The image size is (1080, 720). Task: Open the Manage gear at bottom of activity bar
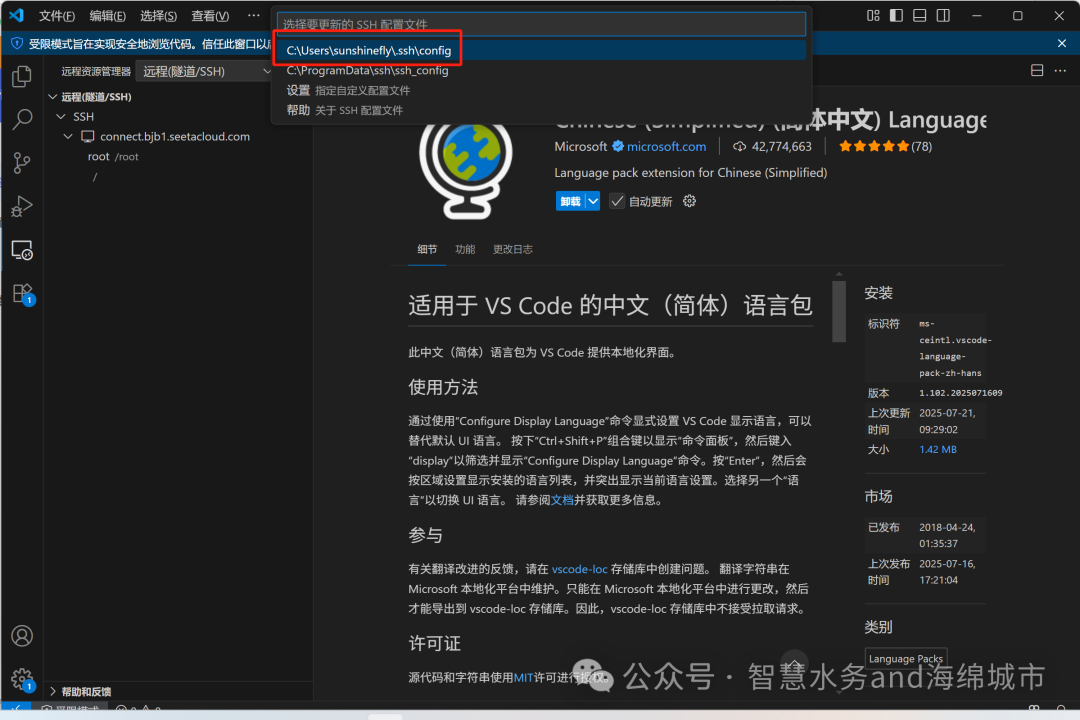(22, 678)
